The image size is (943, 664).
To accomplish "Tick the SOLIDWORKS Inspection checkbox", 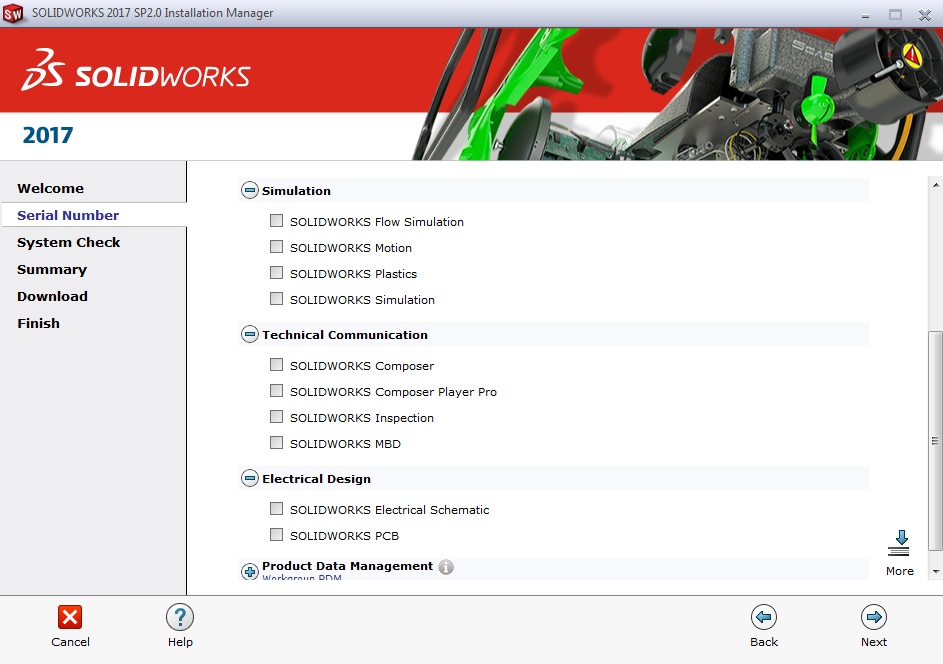I will pyautogui.click(x=277, y=416).
